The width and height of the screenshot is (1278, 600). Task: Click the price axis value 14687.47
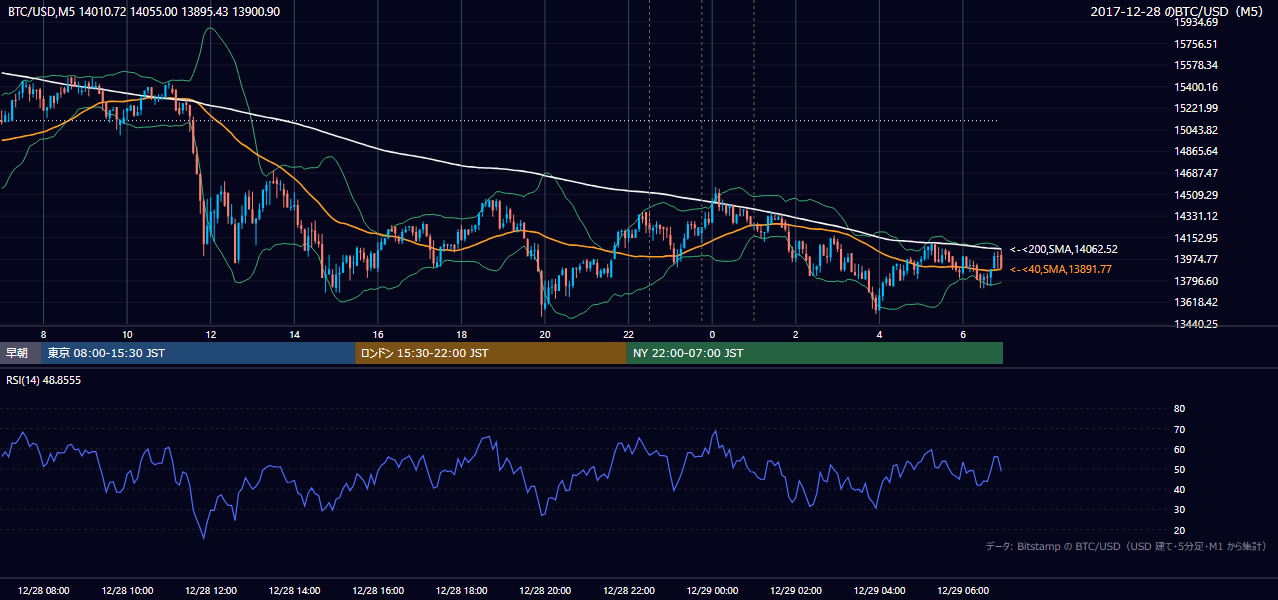tap(1196, 173)
